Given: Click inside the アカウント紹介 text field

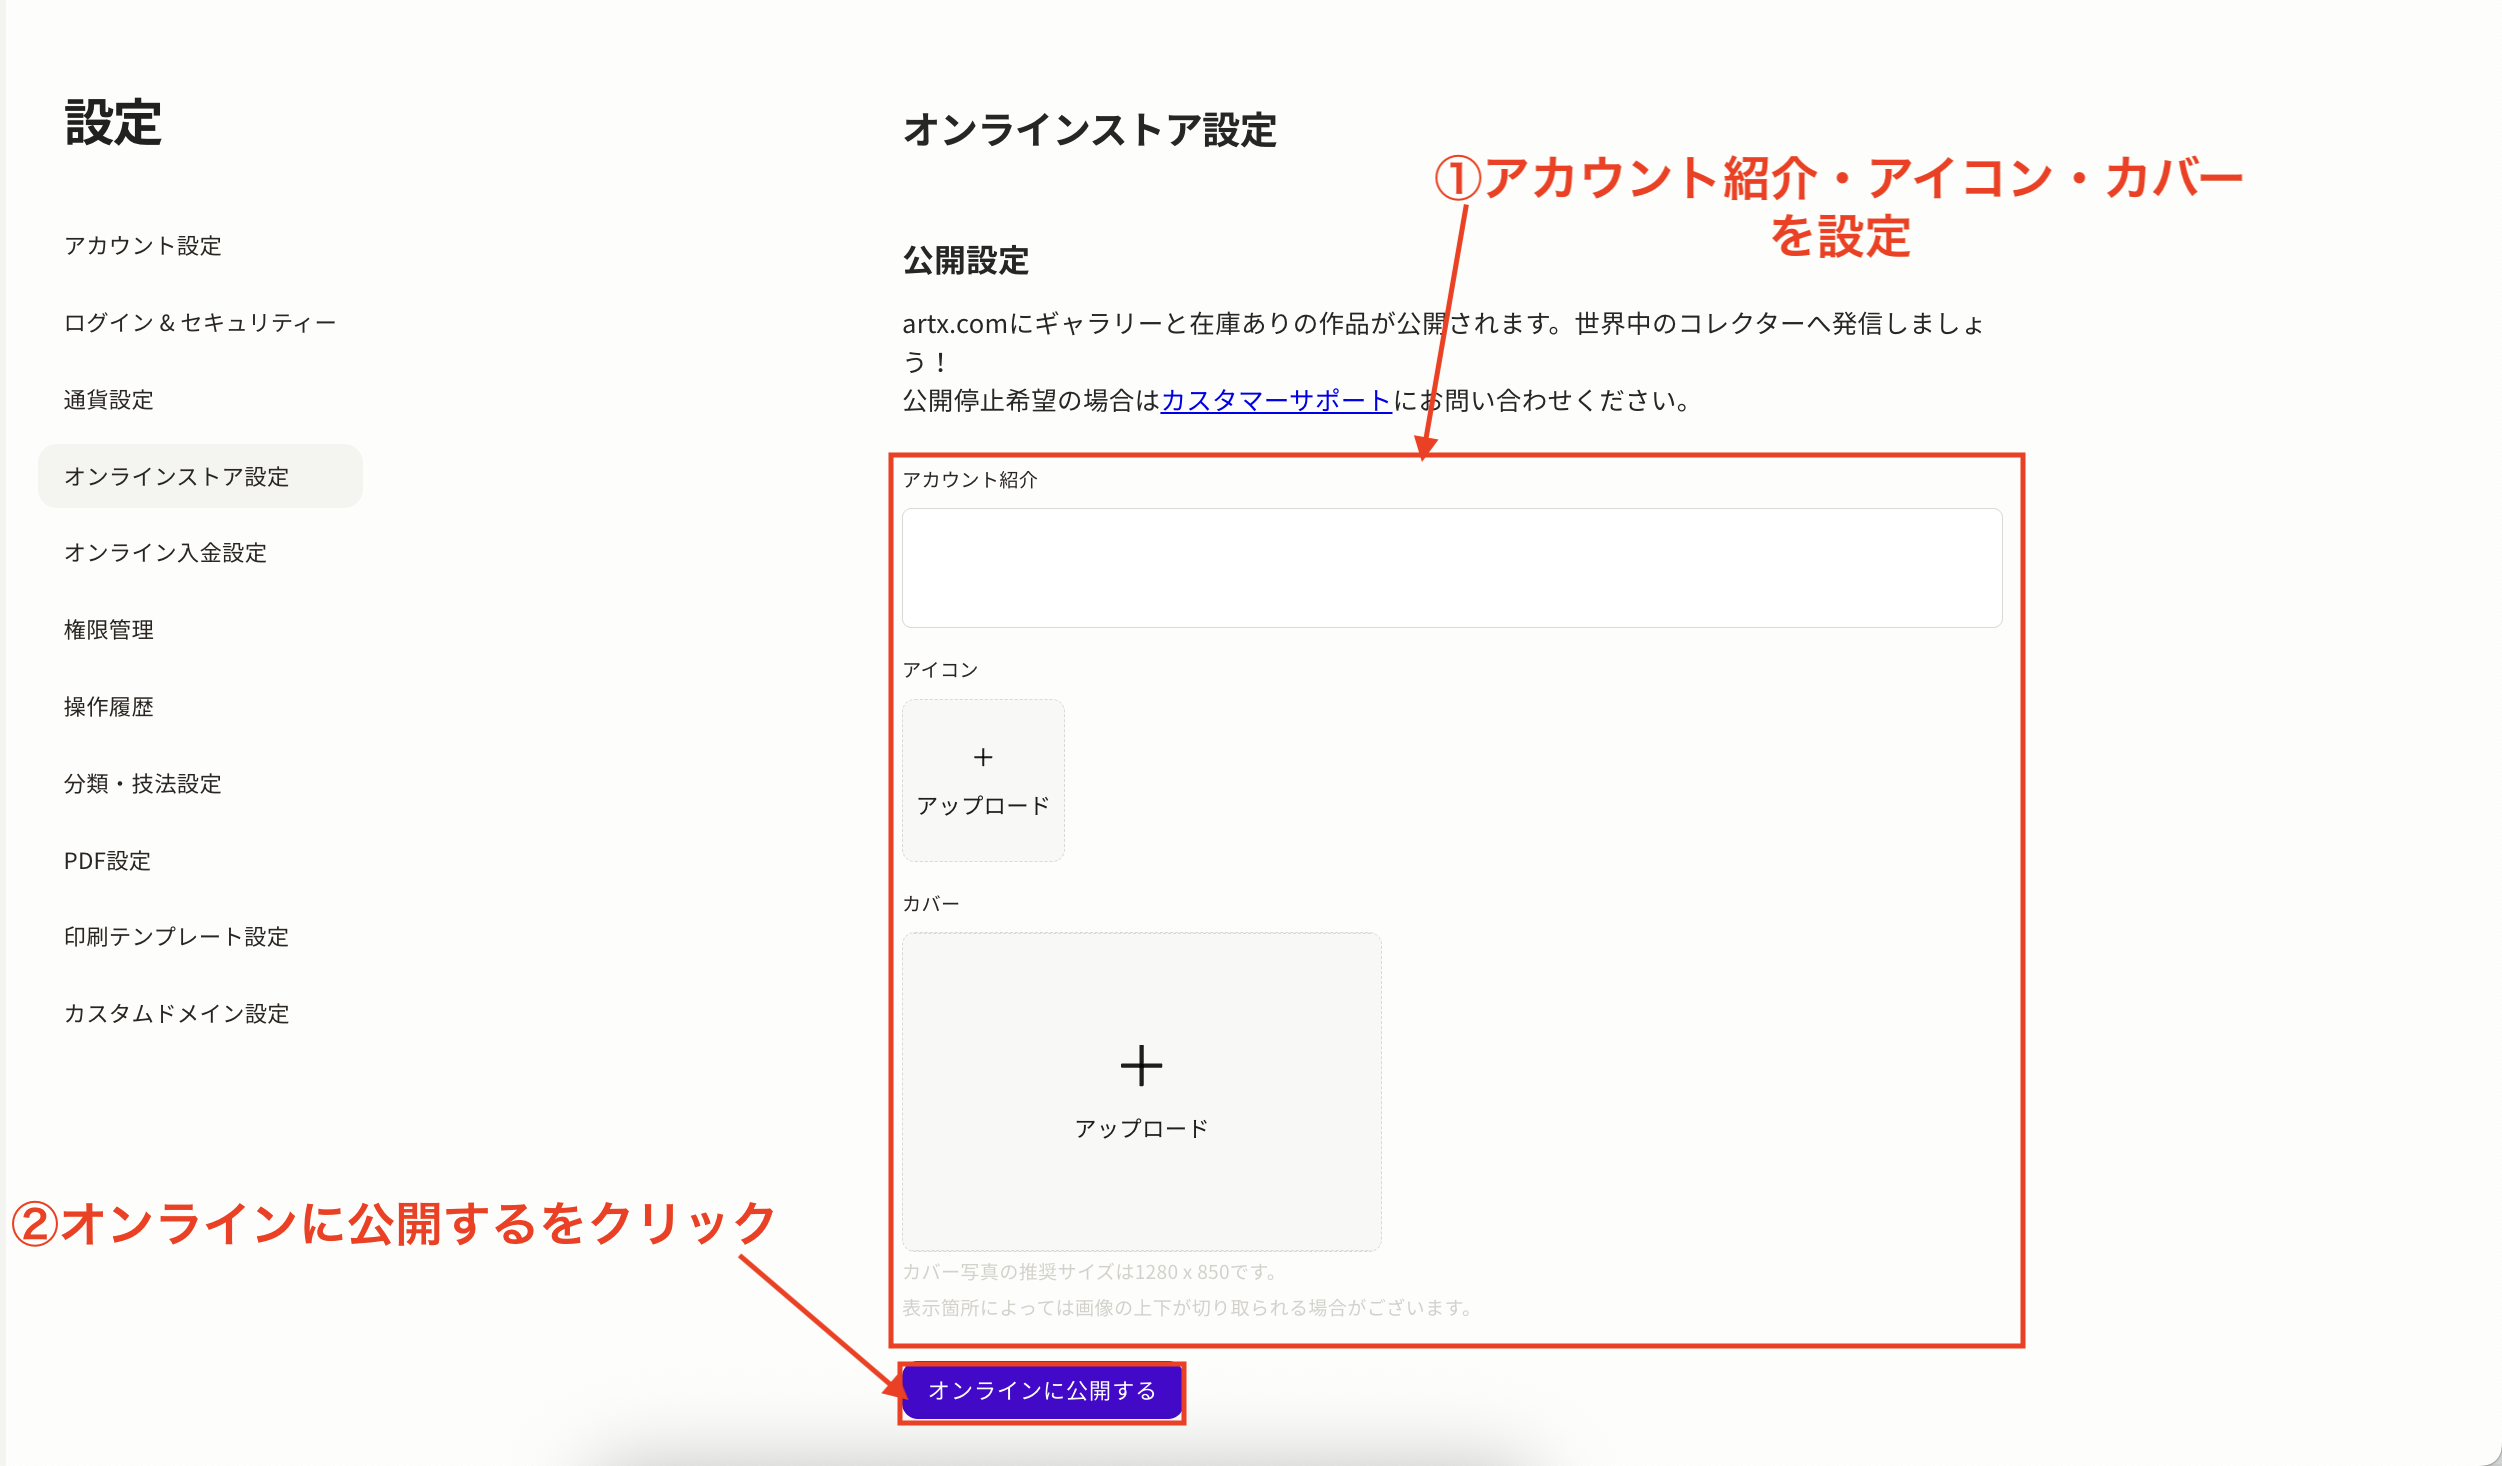Looking at the screenshot, I should point(1450,567).
